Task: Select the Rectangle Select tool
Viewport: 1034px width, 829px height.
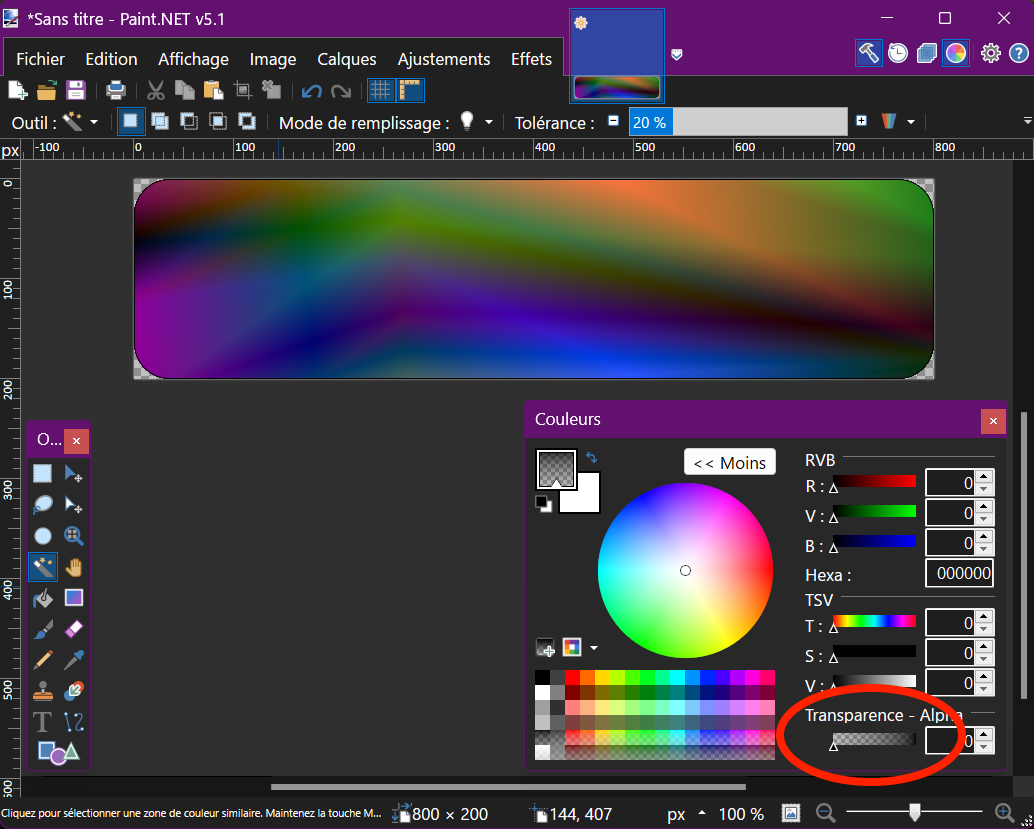Action: [43, 473]
